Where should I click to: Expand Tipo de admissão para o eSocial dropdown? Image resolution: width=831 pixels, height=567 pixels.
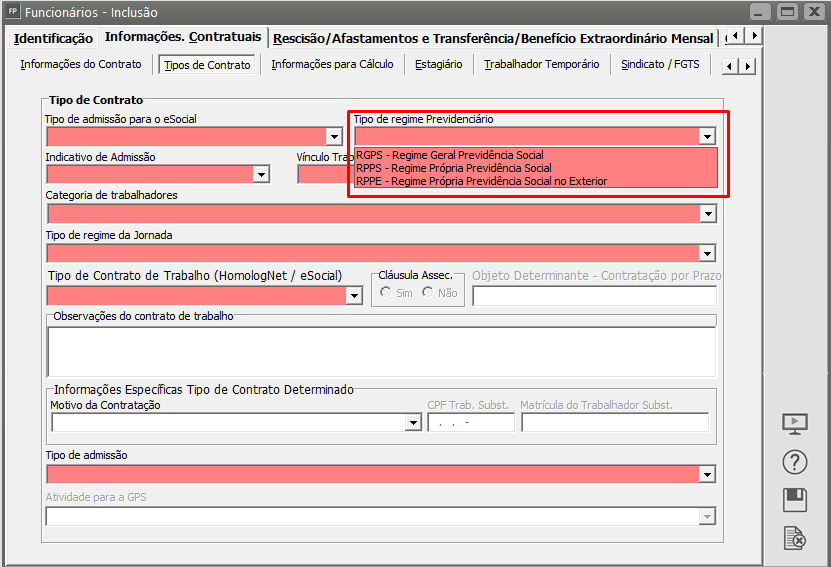tap(333, 137)
